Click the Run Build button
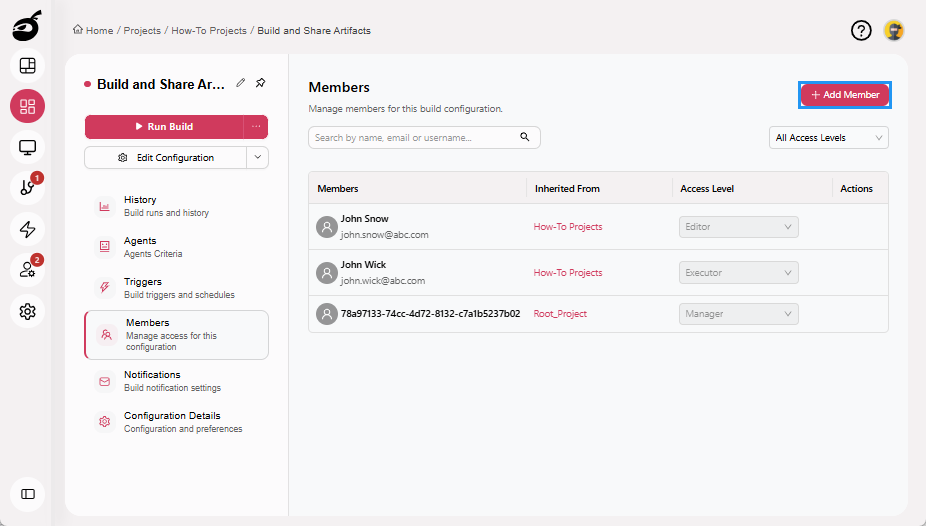The width and height of the screenshot is (926, 526). click(164, 126)
